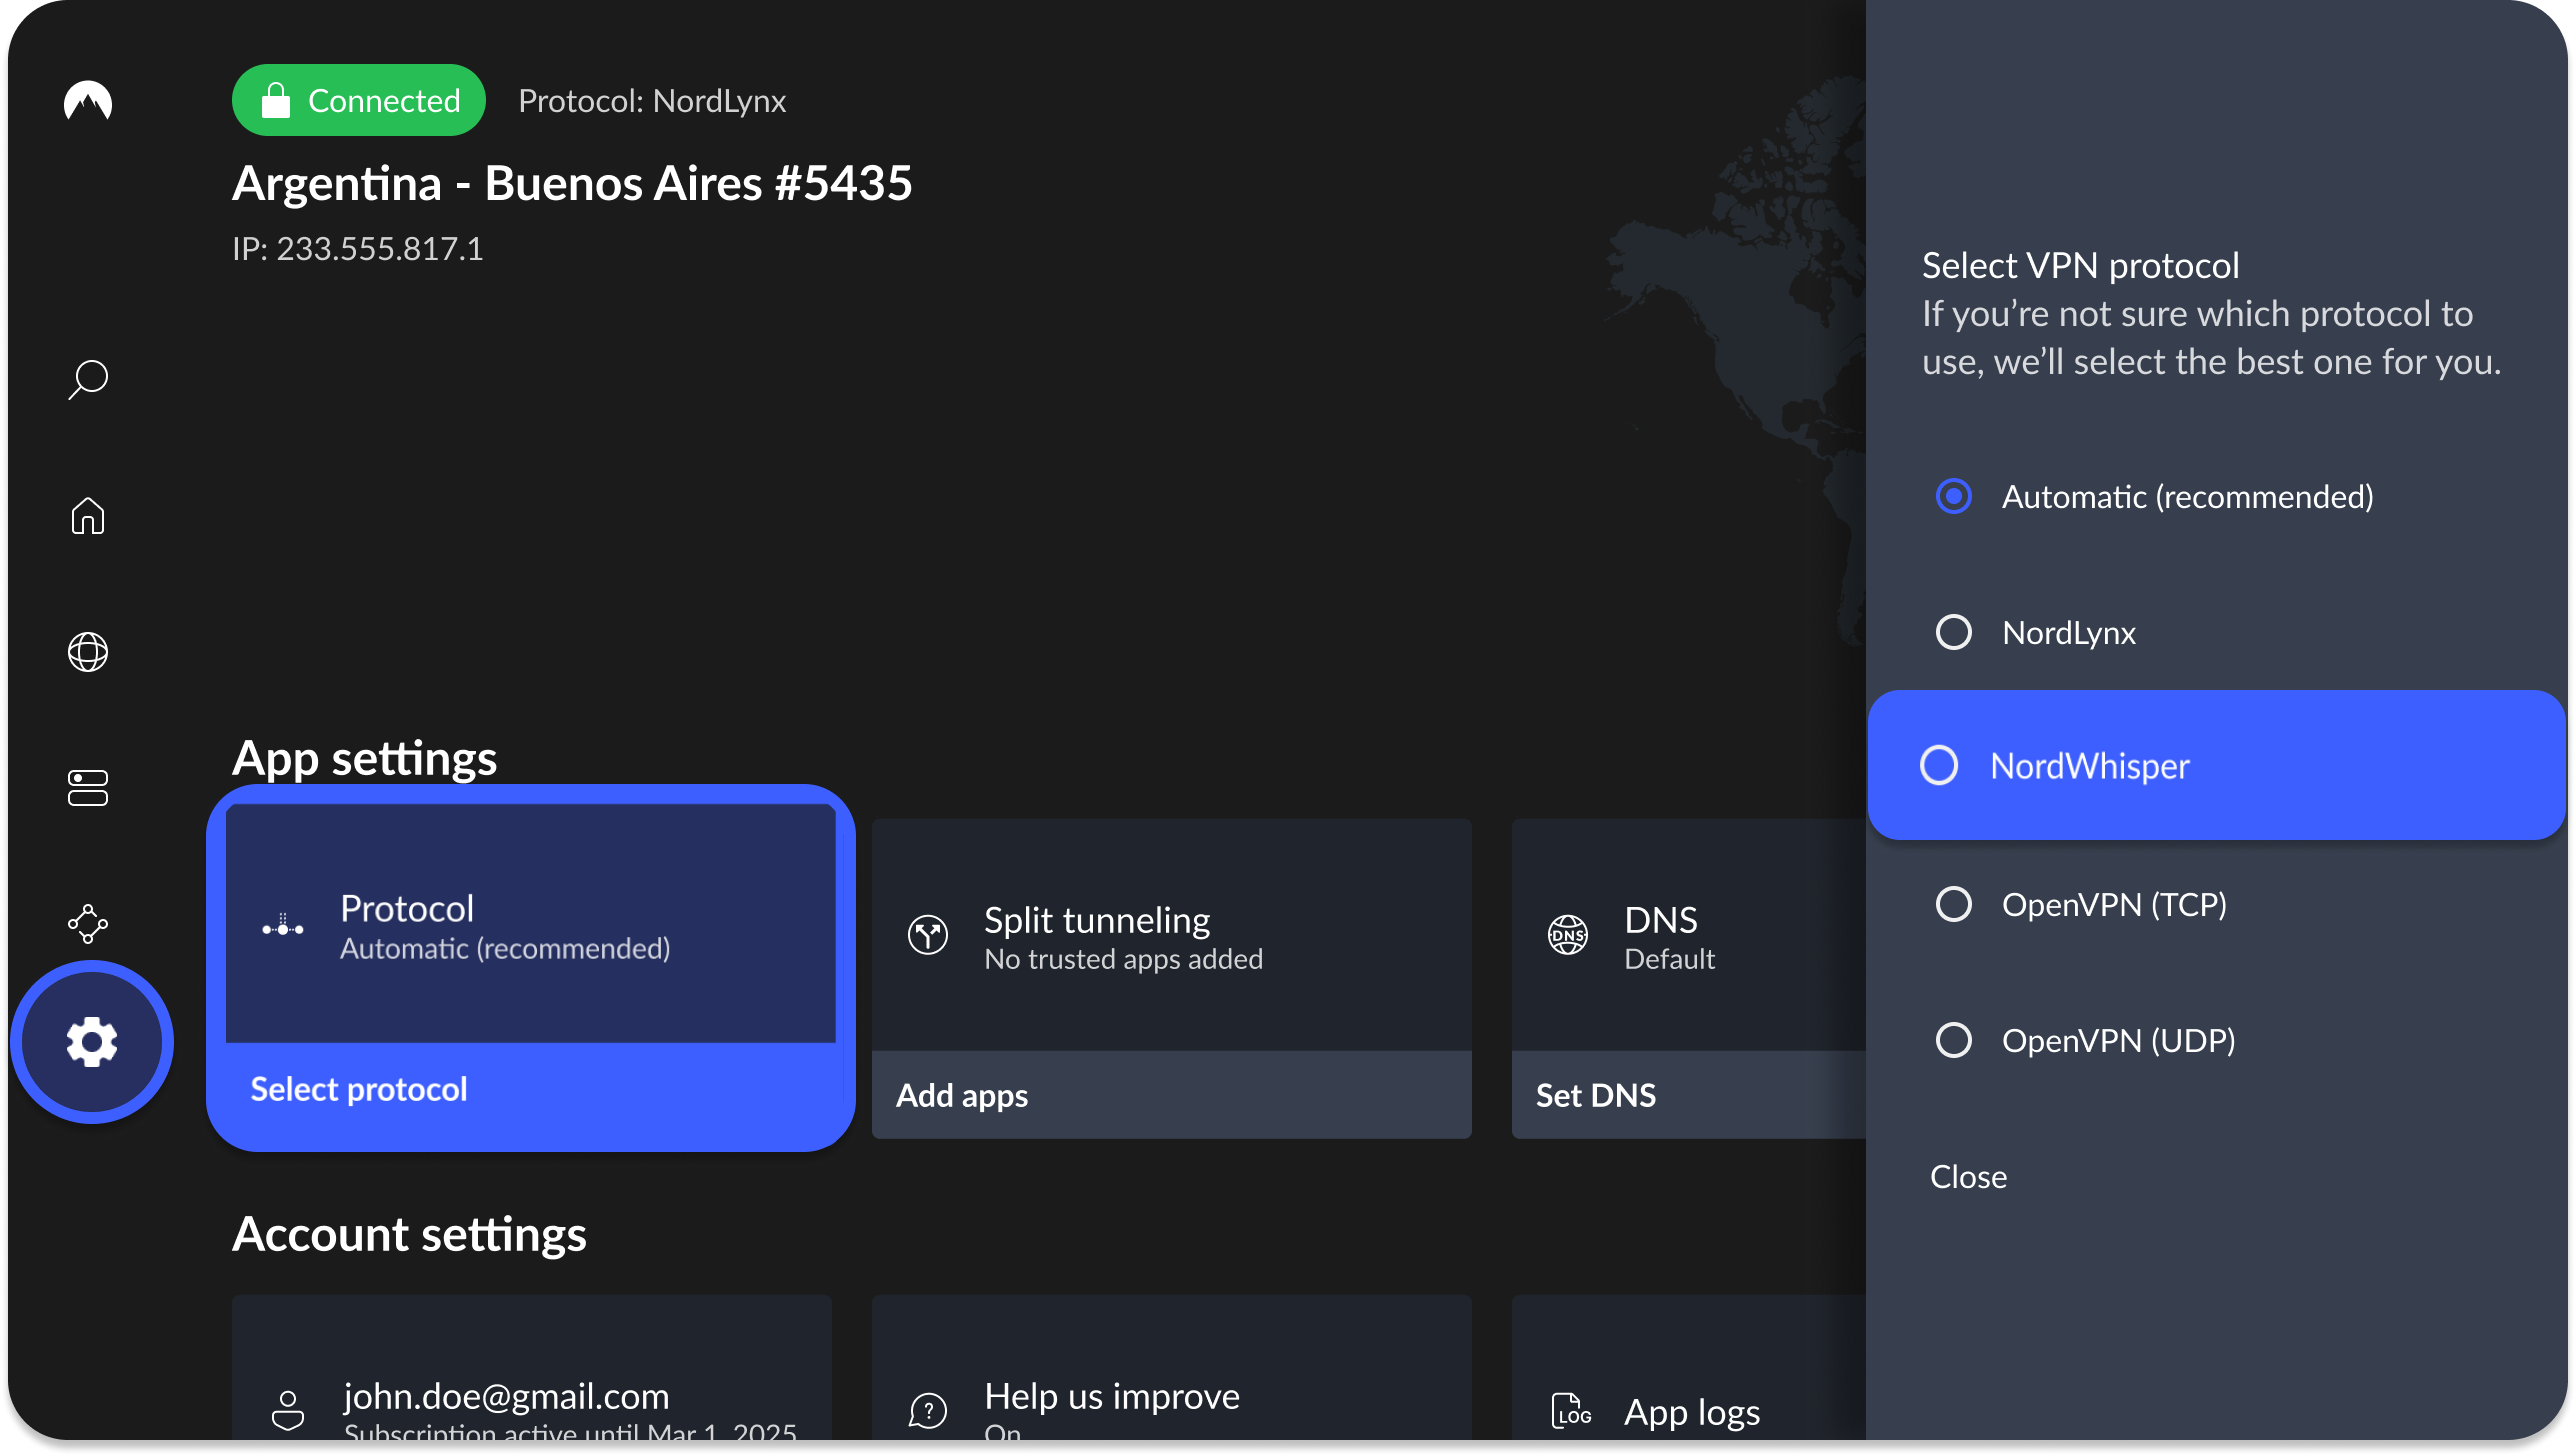The image size is (2576, 1456).
Task: Click the NordVPN mountain logo
Action: tap(88, 101)
